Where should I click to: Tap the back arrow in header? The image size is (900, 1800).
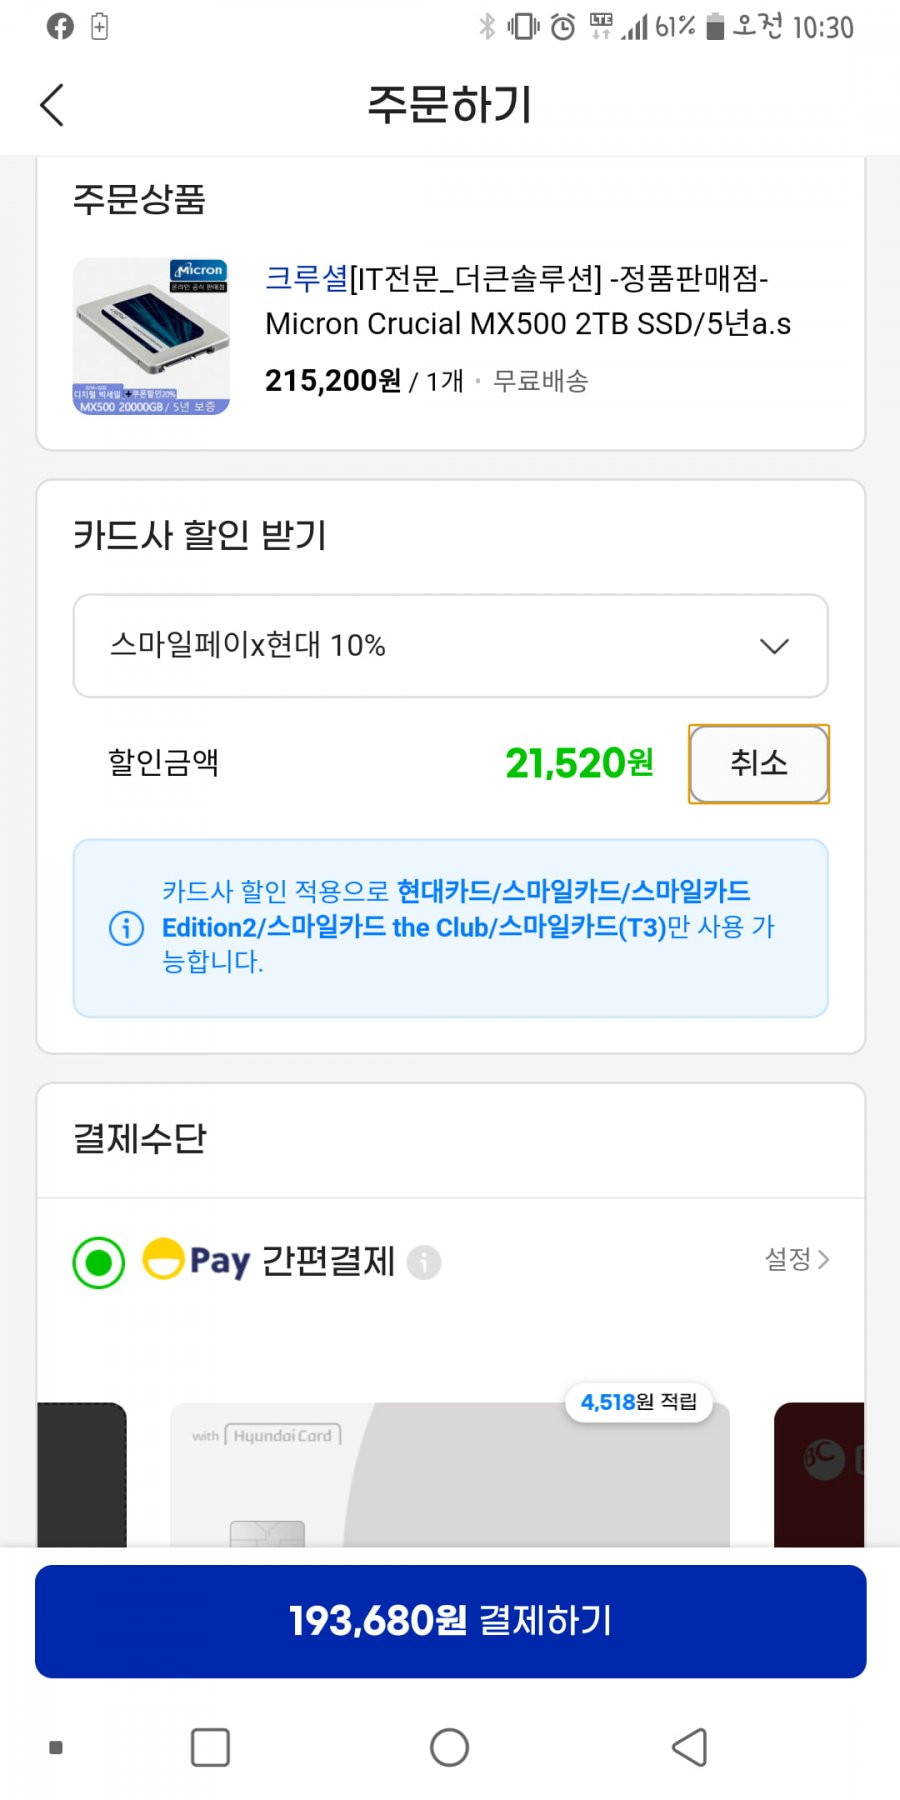(x=52, y=105)
